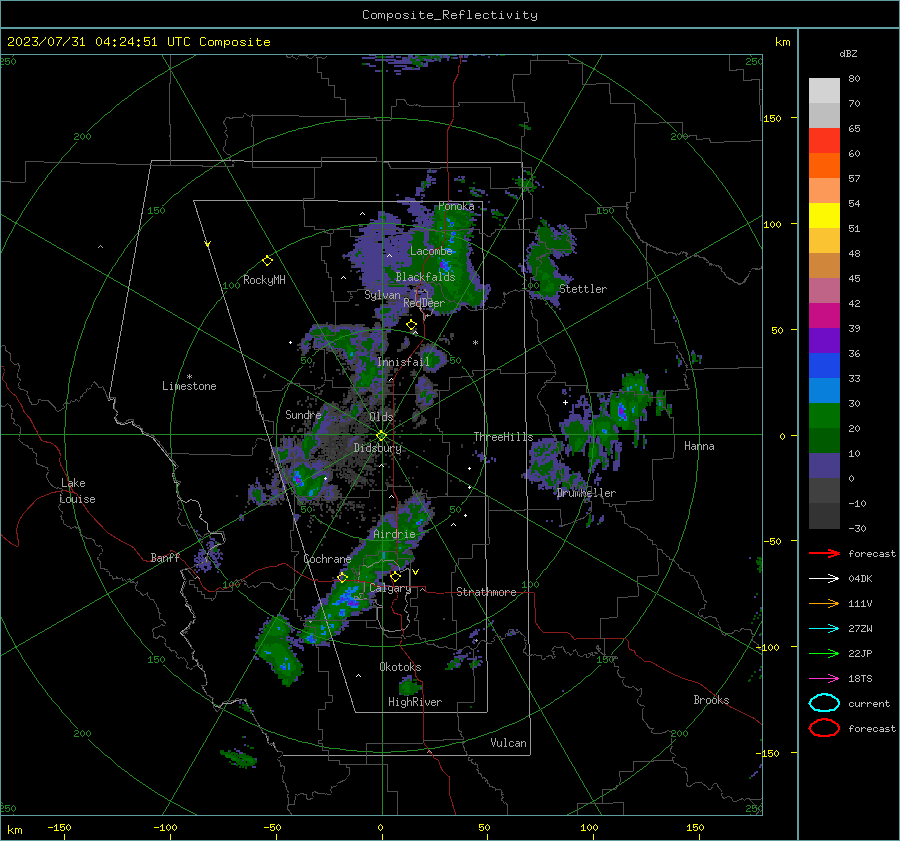Image resolution: width=900 pixels, height=841 pixels.
Task: Click the ThreeHills label
Action: coord(503,437)
